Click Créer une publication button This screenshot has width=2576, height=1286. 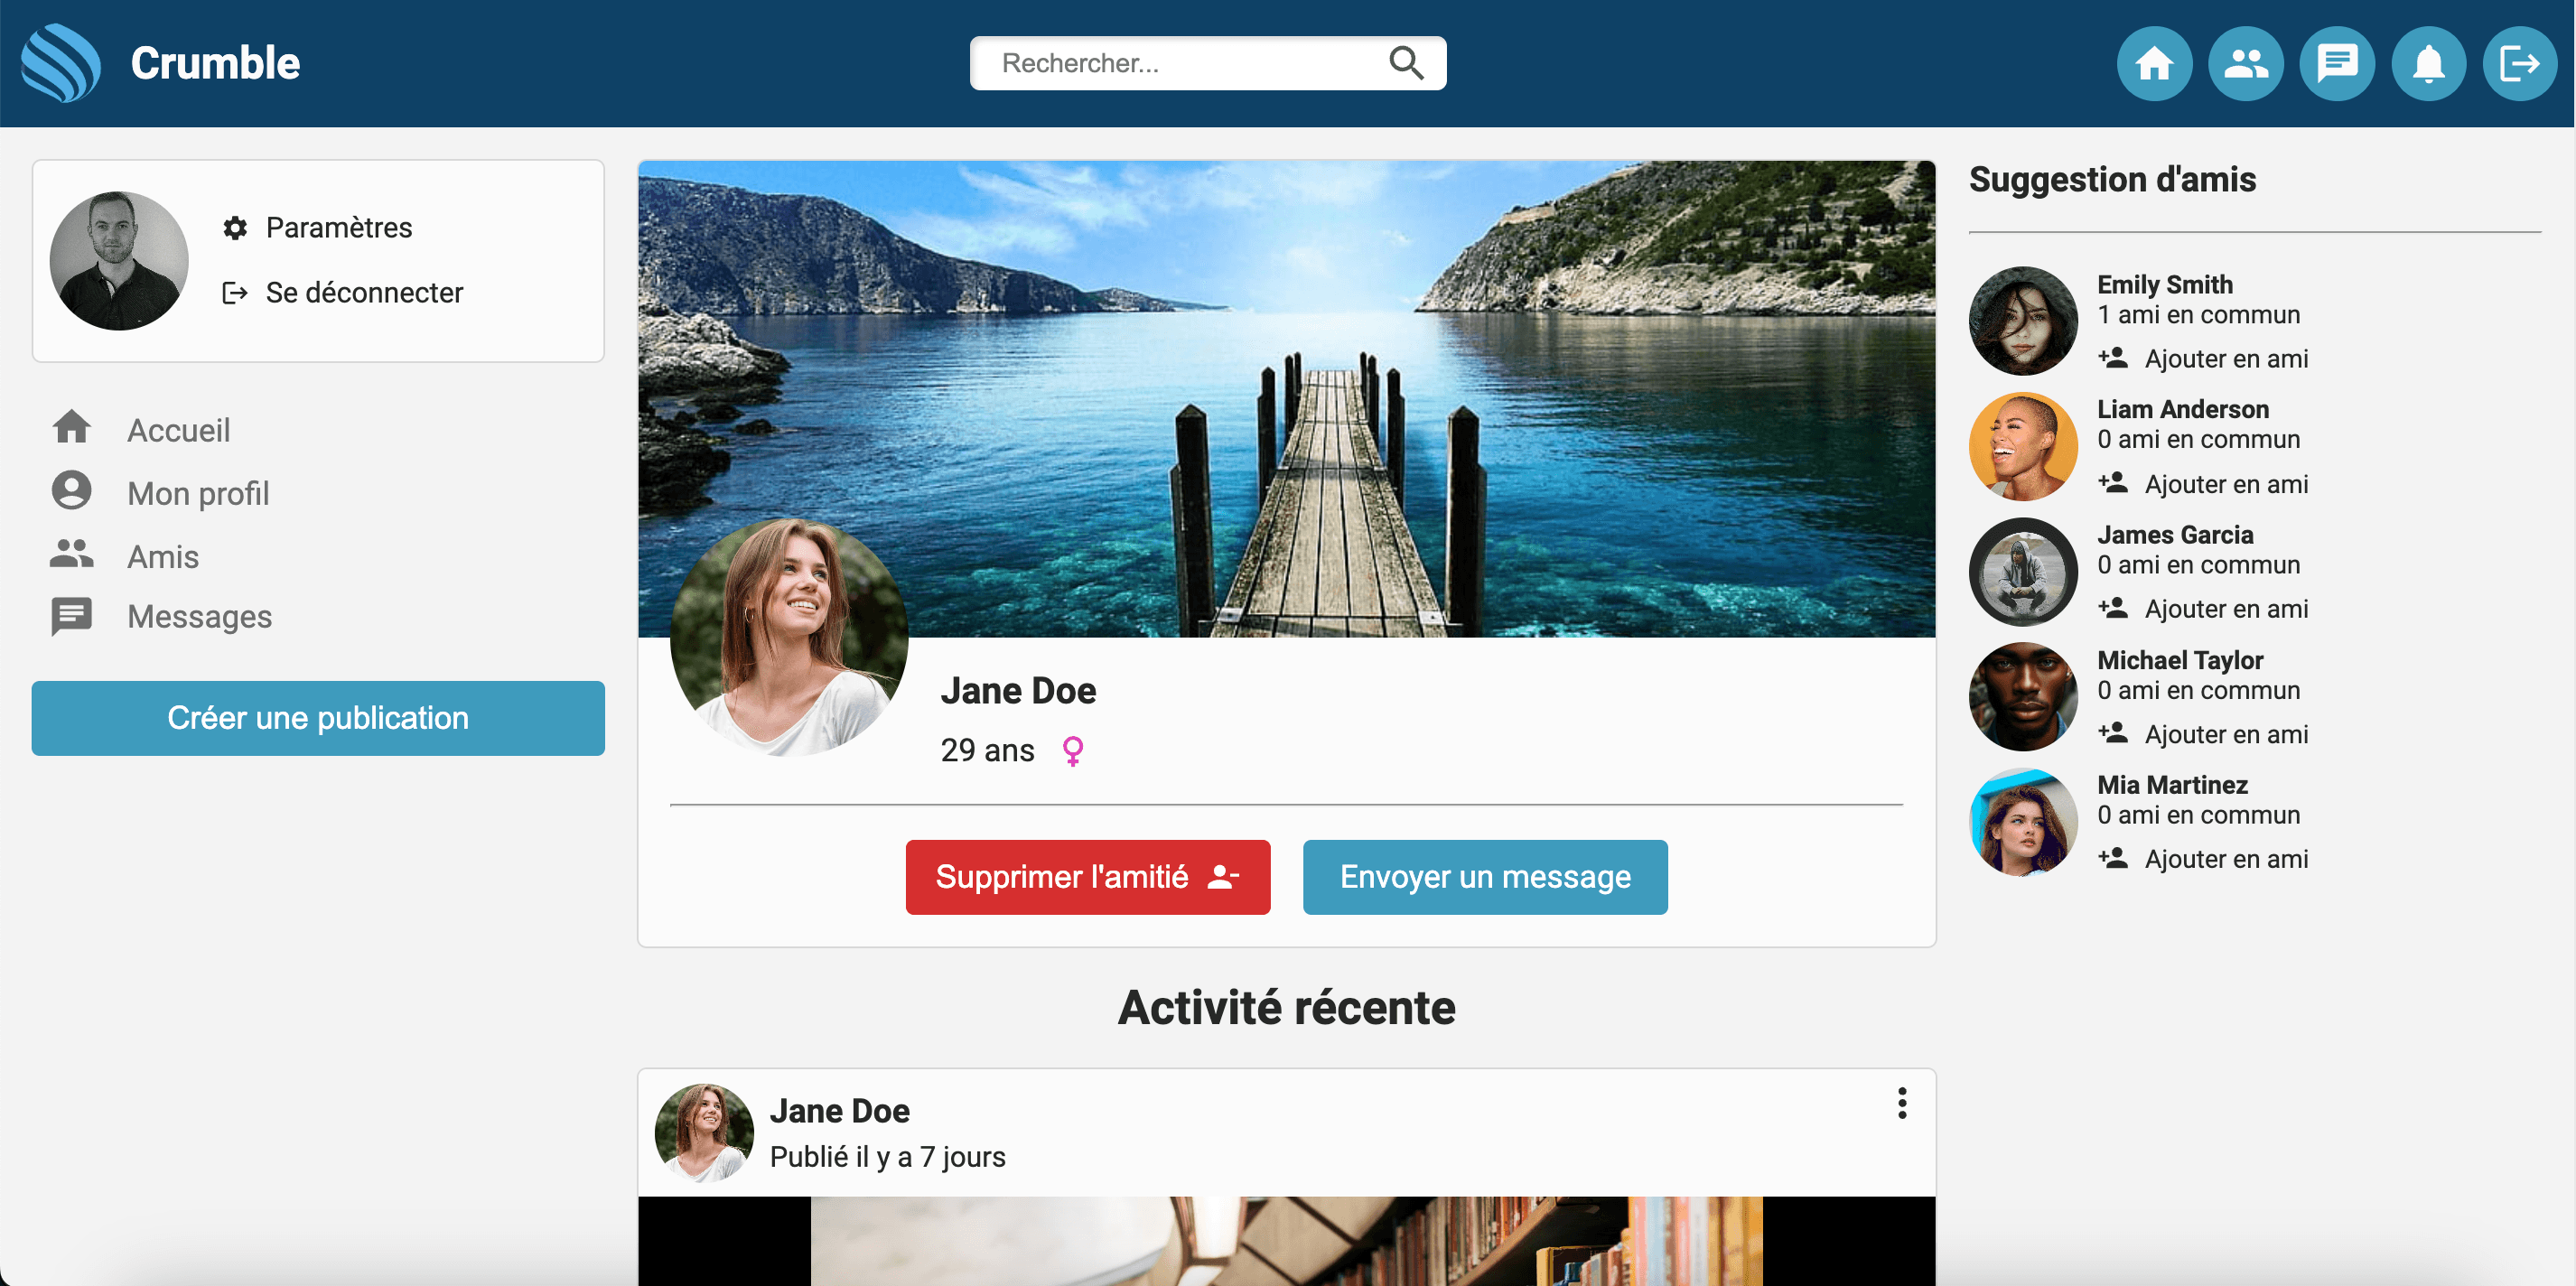(x=318, y=718)
